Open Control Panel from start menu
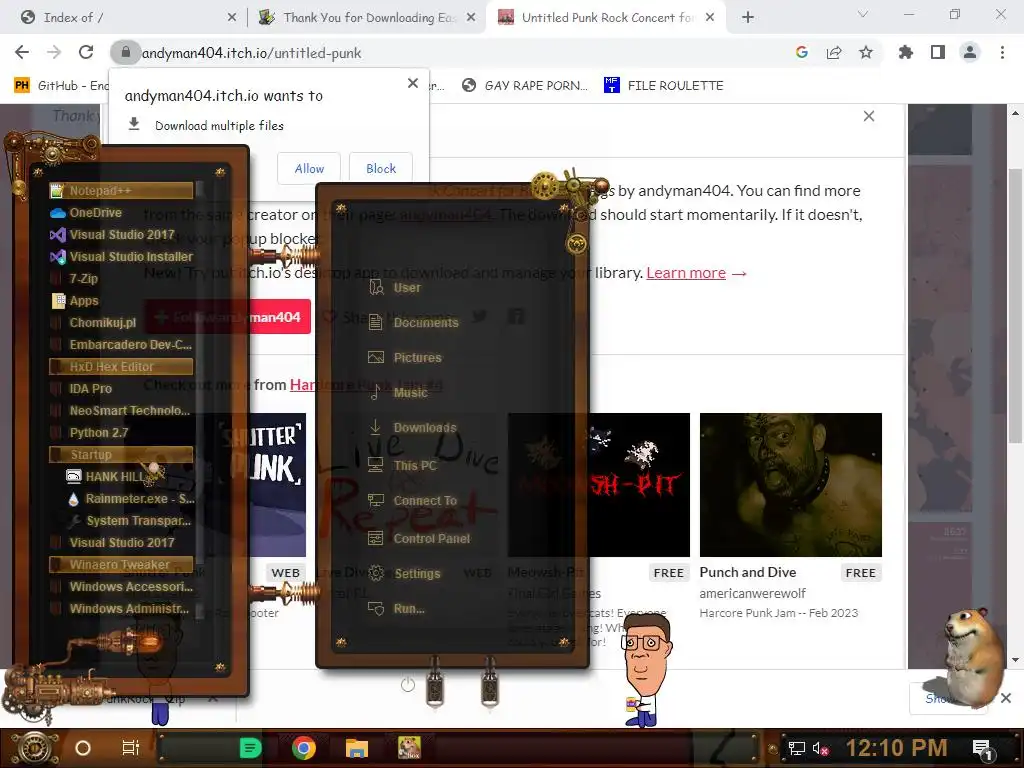This screenshot has width=1024, height=768. (x=419, y=539)
